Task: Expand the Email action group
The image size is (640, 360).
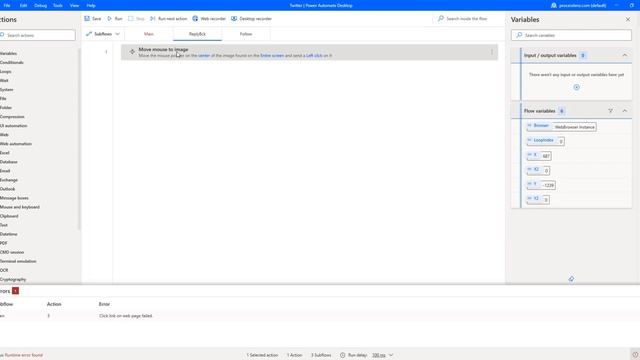Action: 5,171
